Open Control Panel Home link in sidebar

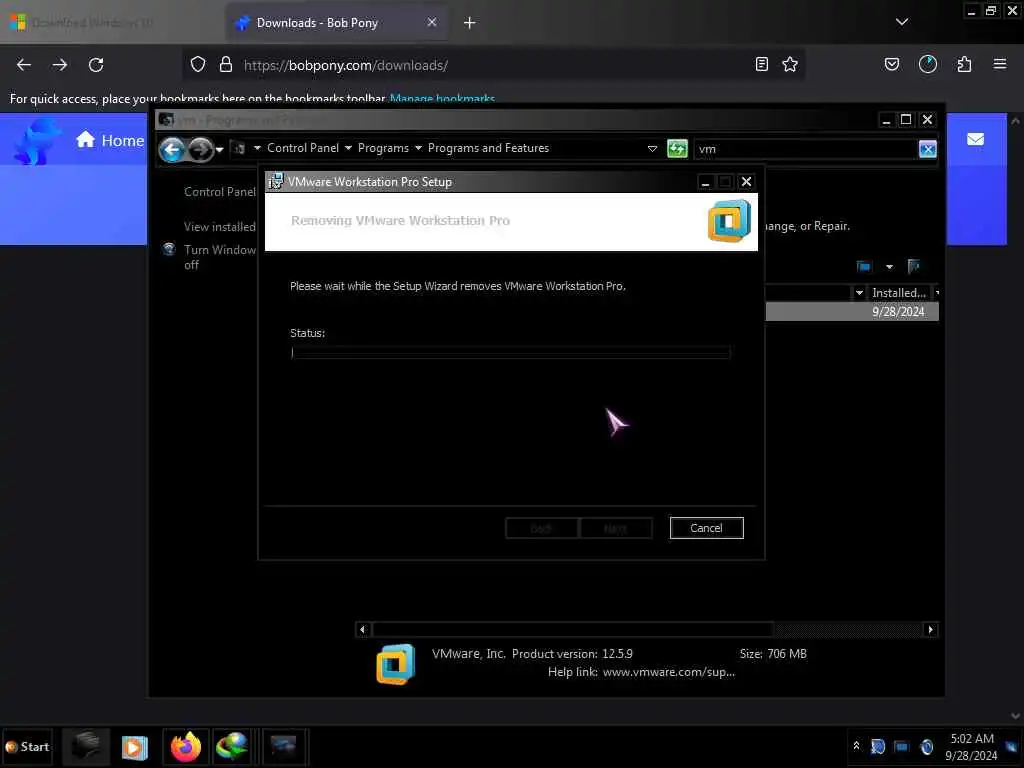click(219, 191)
